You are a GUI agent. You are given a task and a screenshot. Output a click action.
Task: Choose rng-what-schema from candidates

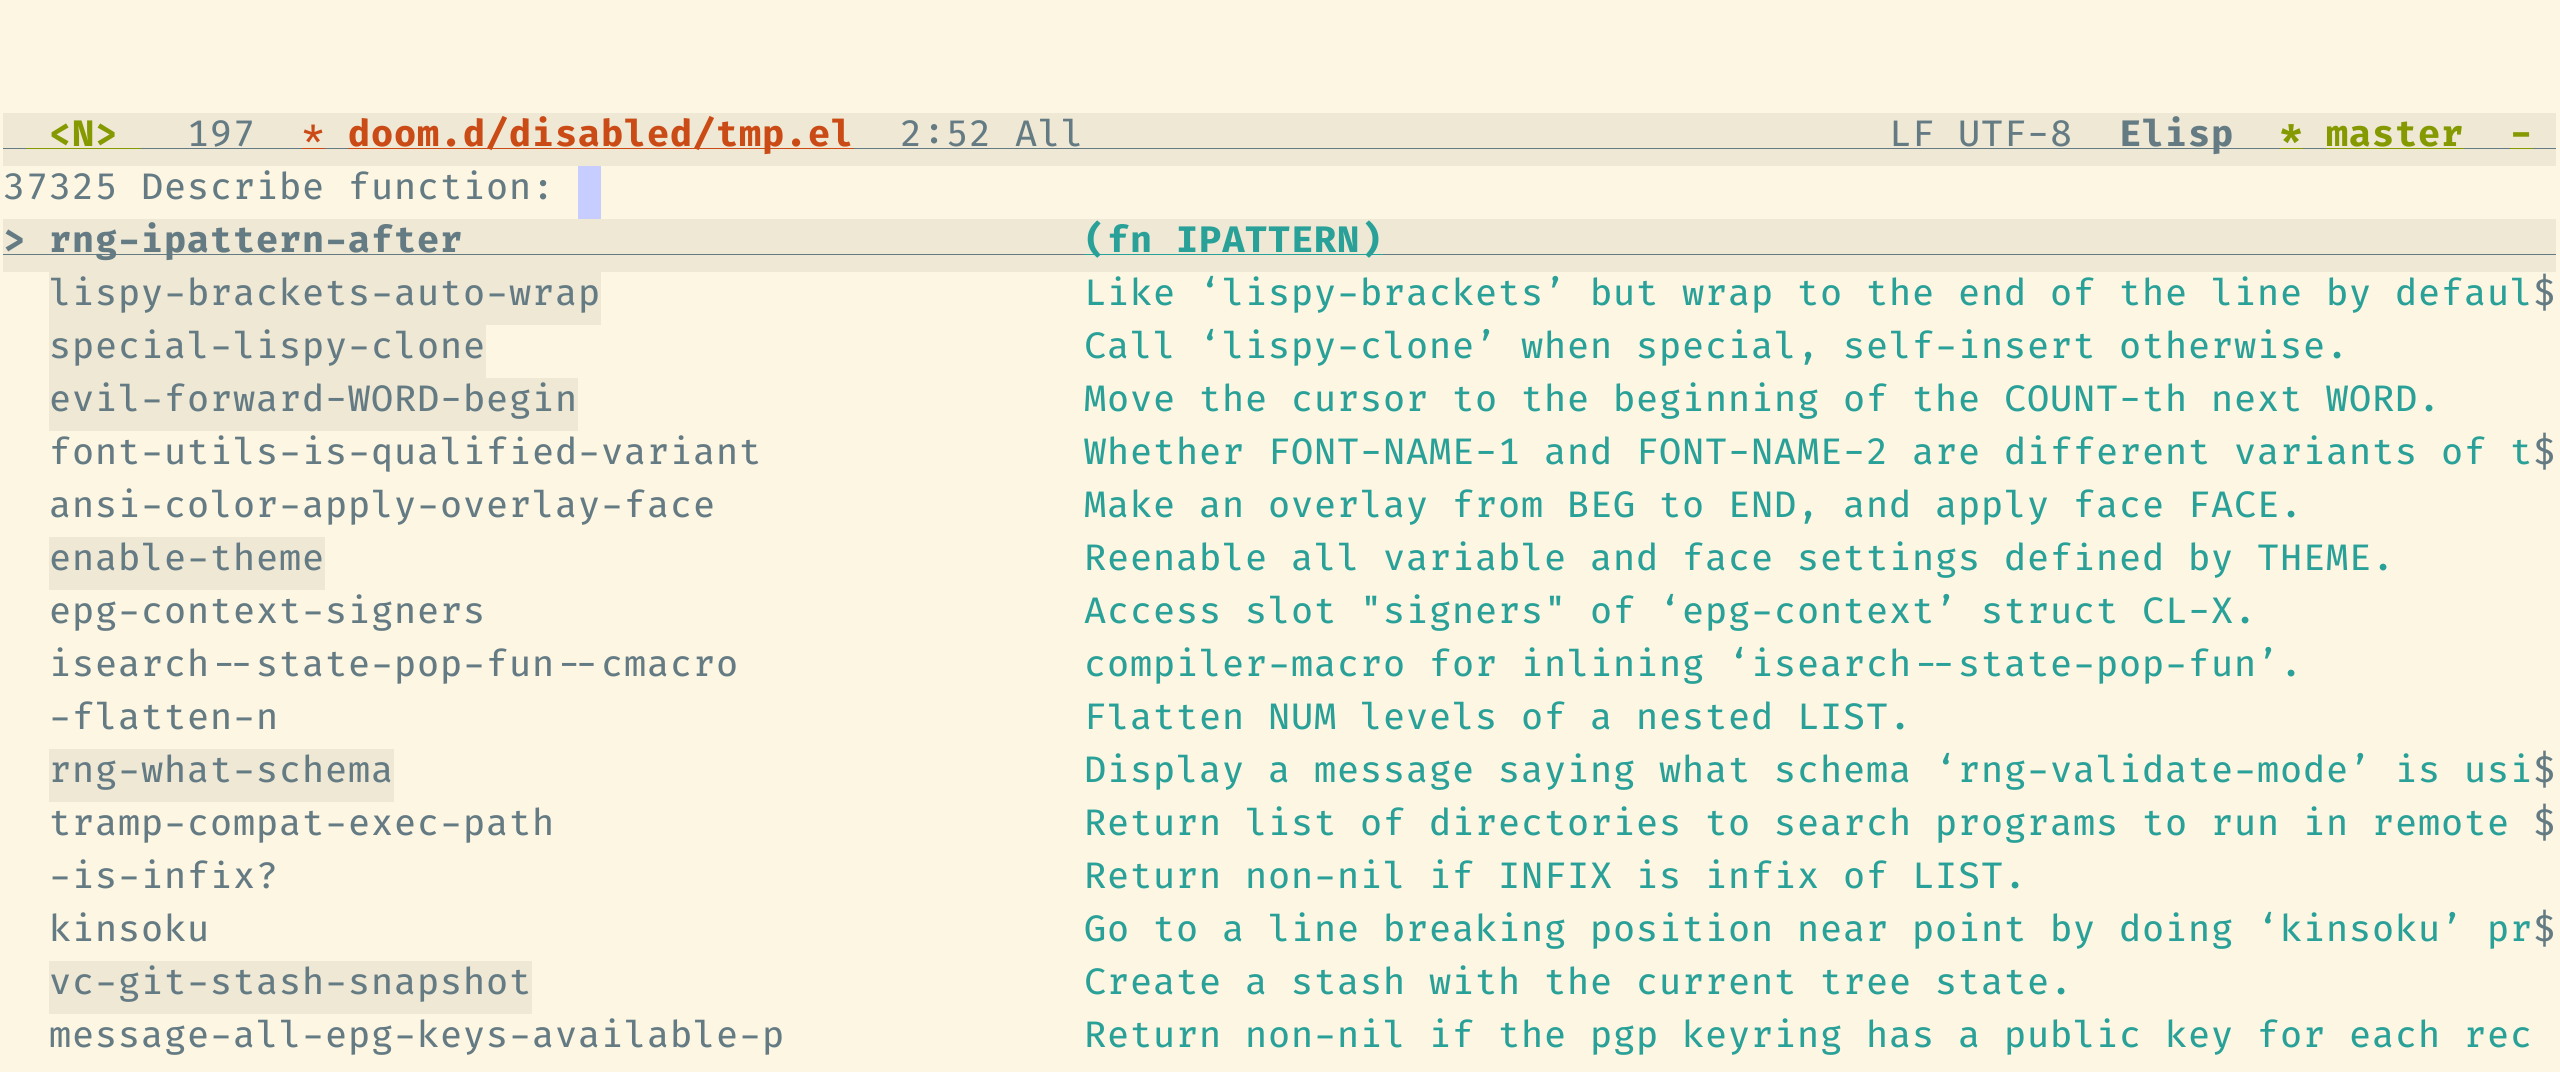coord(221,770)
